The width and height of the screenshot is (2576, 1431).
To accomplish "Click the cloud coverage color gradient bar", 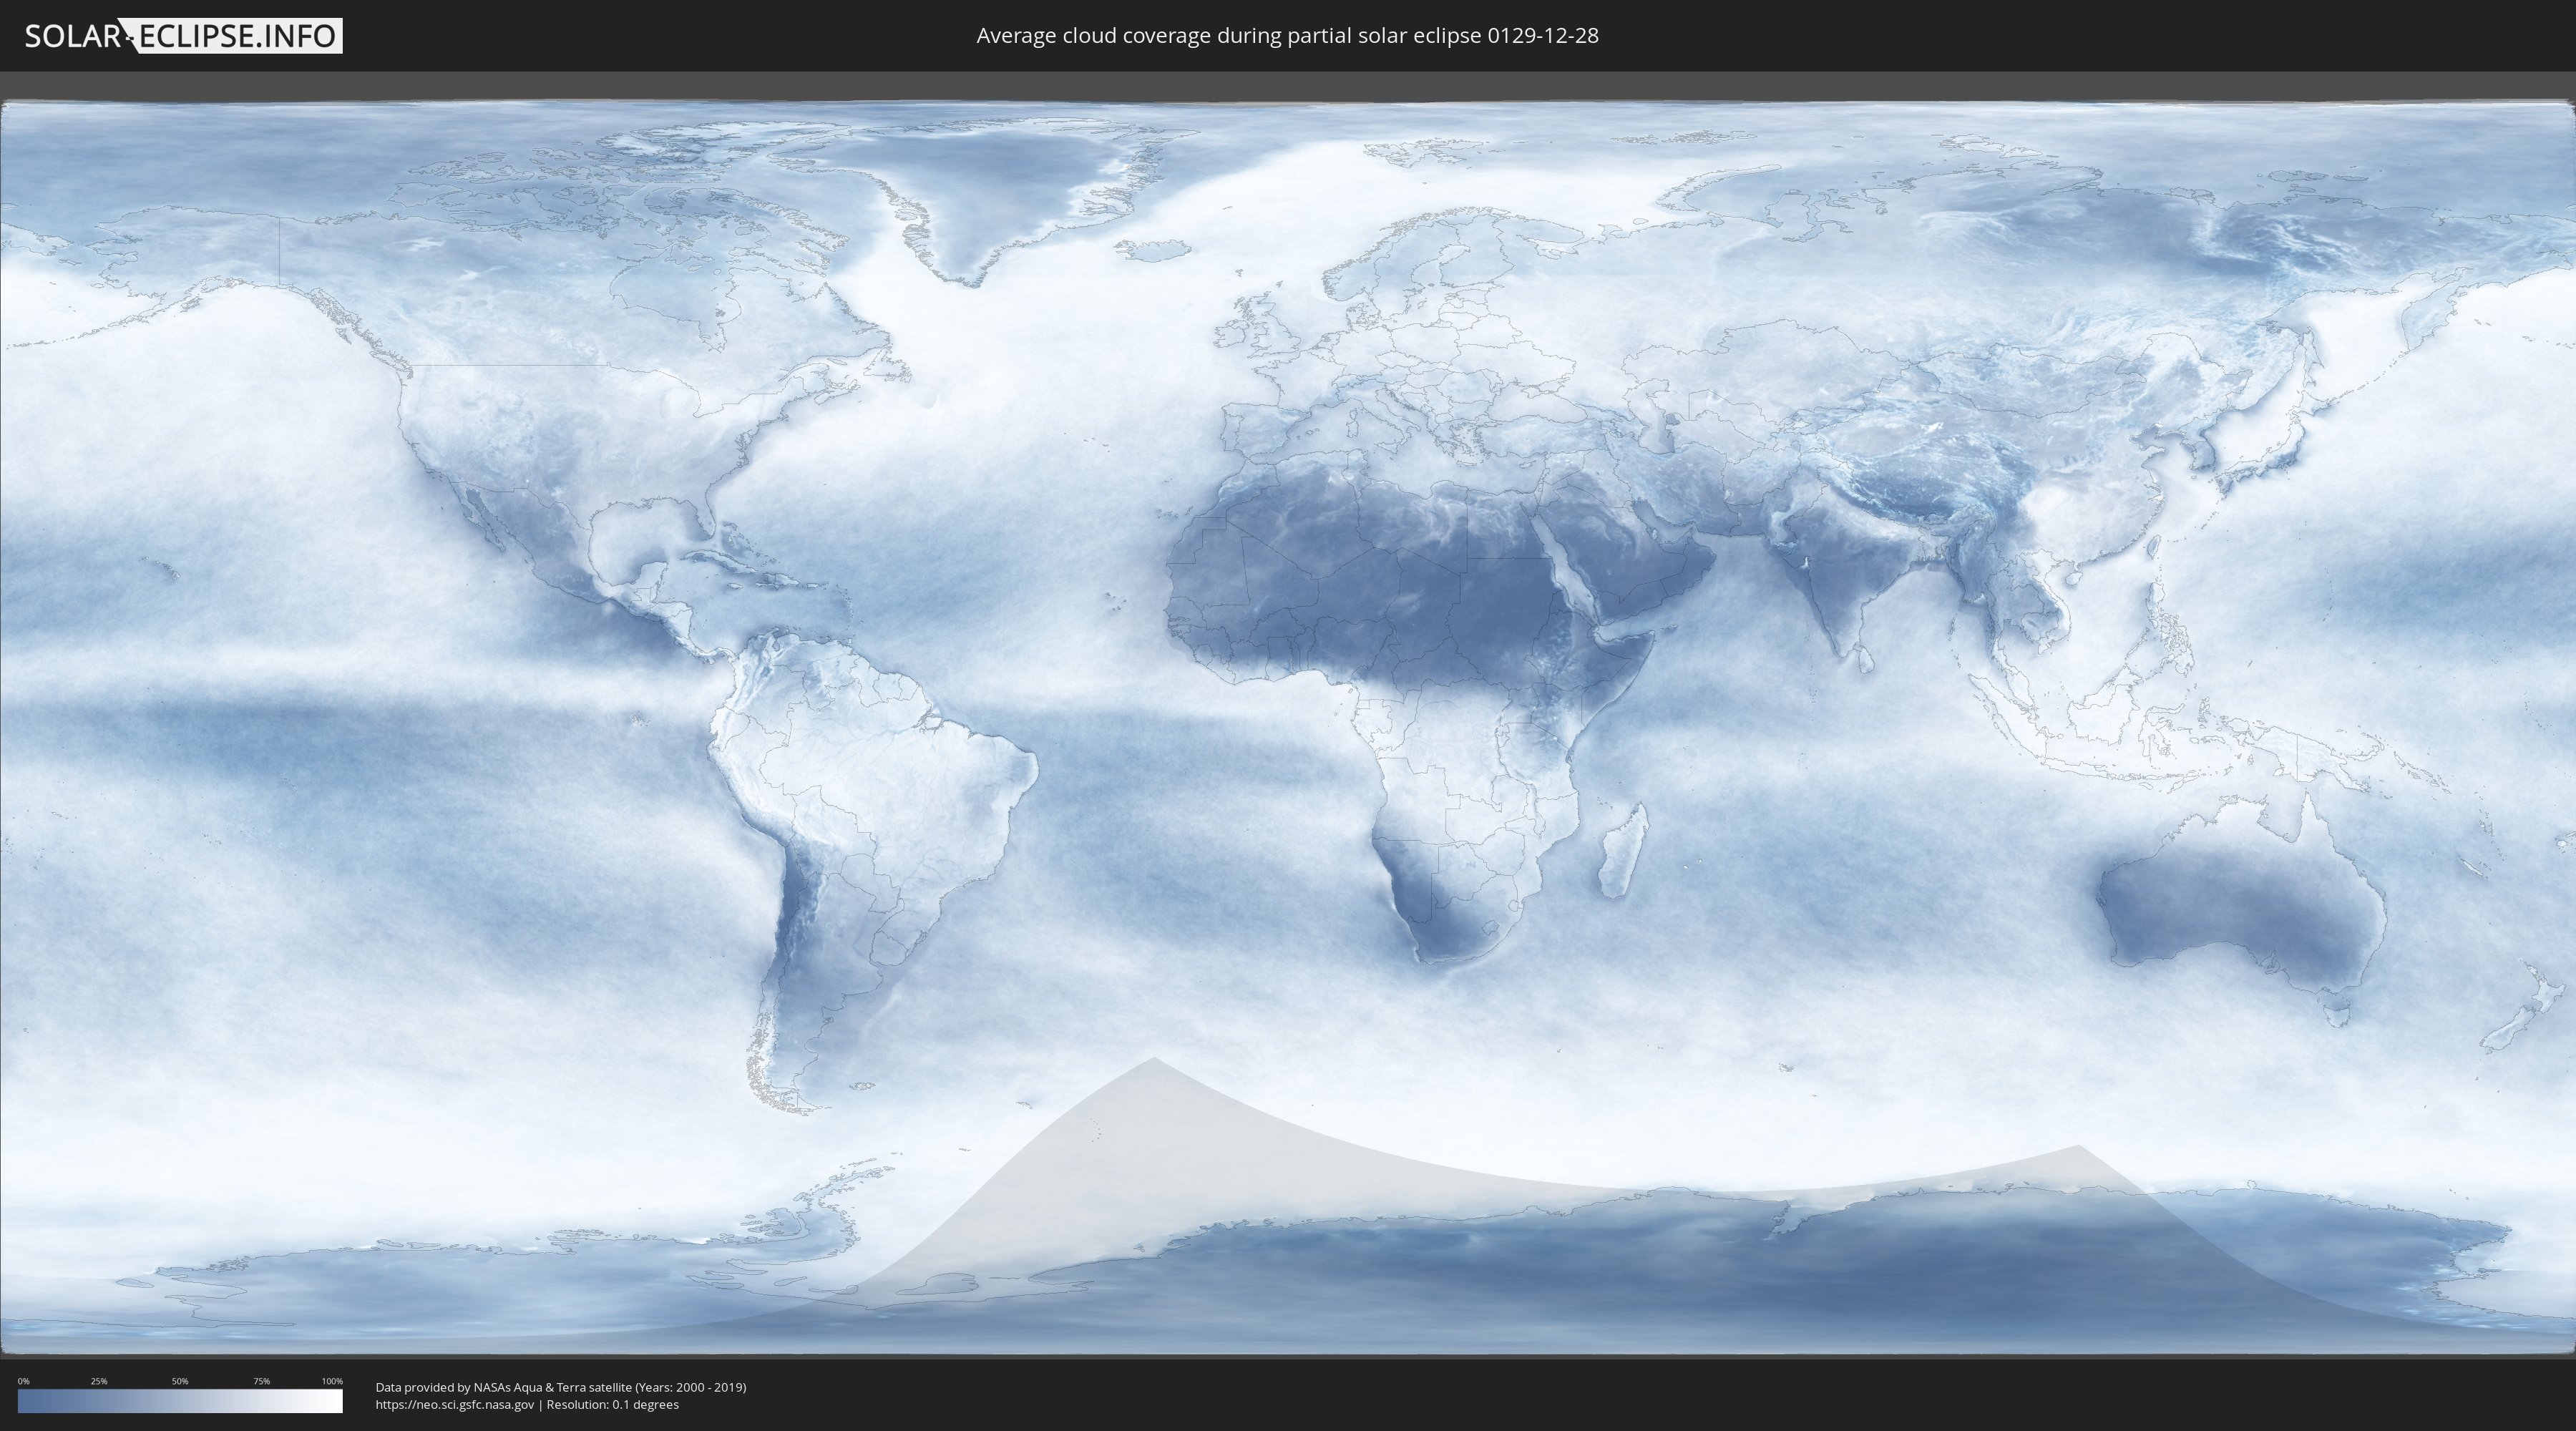I will [x=180, y=1401].
